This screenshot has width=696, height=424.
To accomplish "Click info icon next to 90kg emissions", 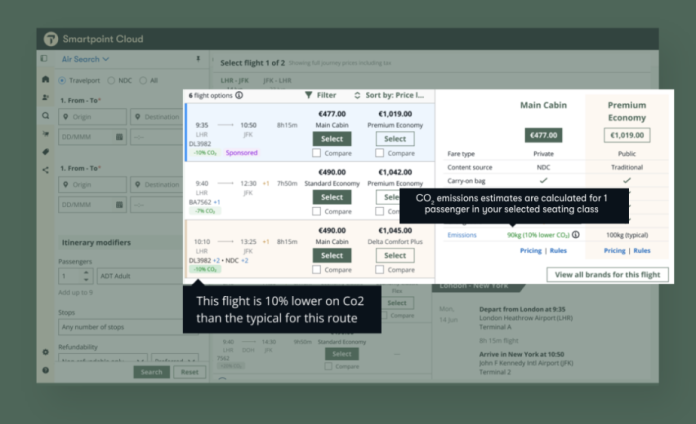I will (x=575, y=234).
